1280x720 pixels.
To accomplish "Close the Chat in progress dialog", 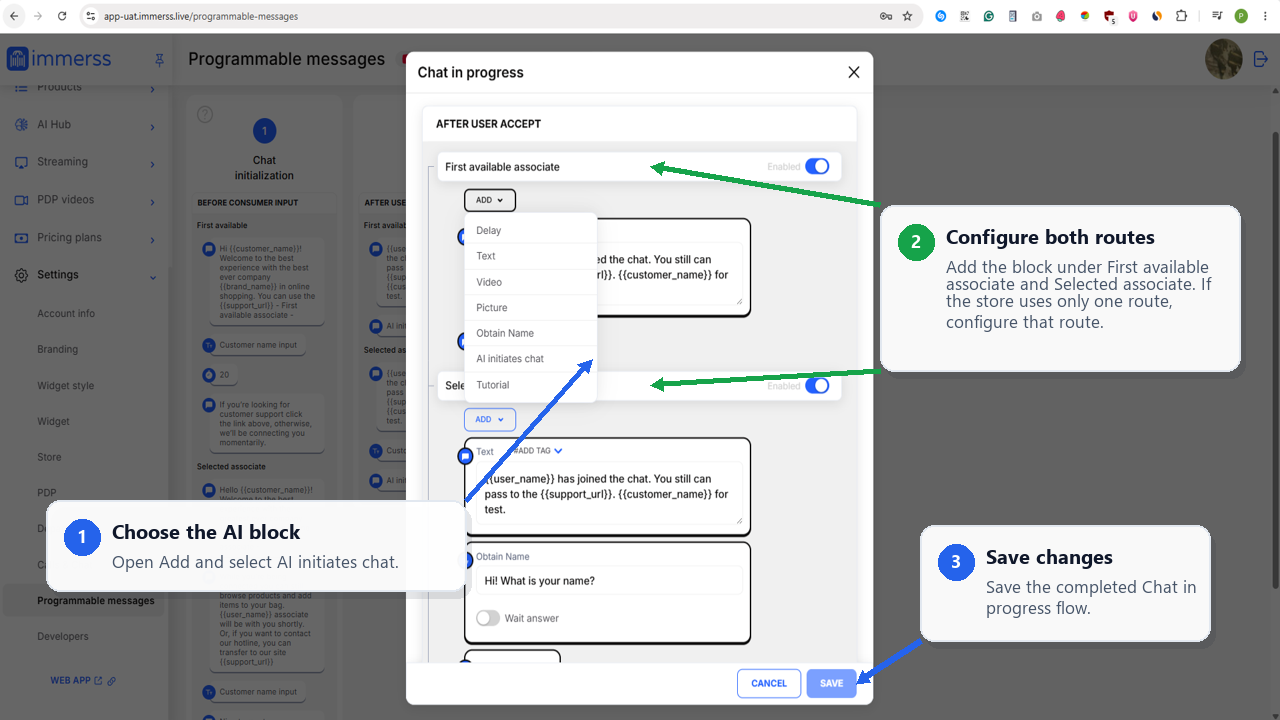I will coord(853,72).
